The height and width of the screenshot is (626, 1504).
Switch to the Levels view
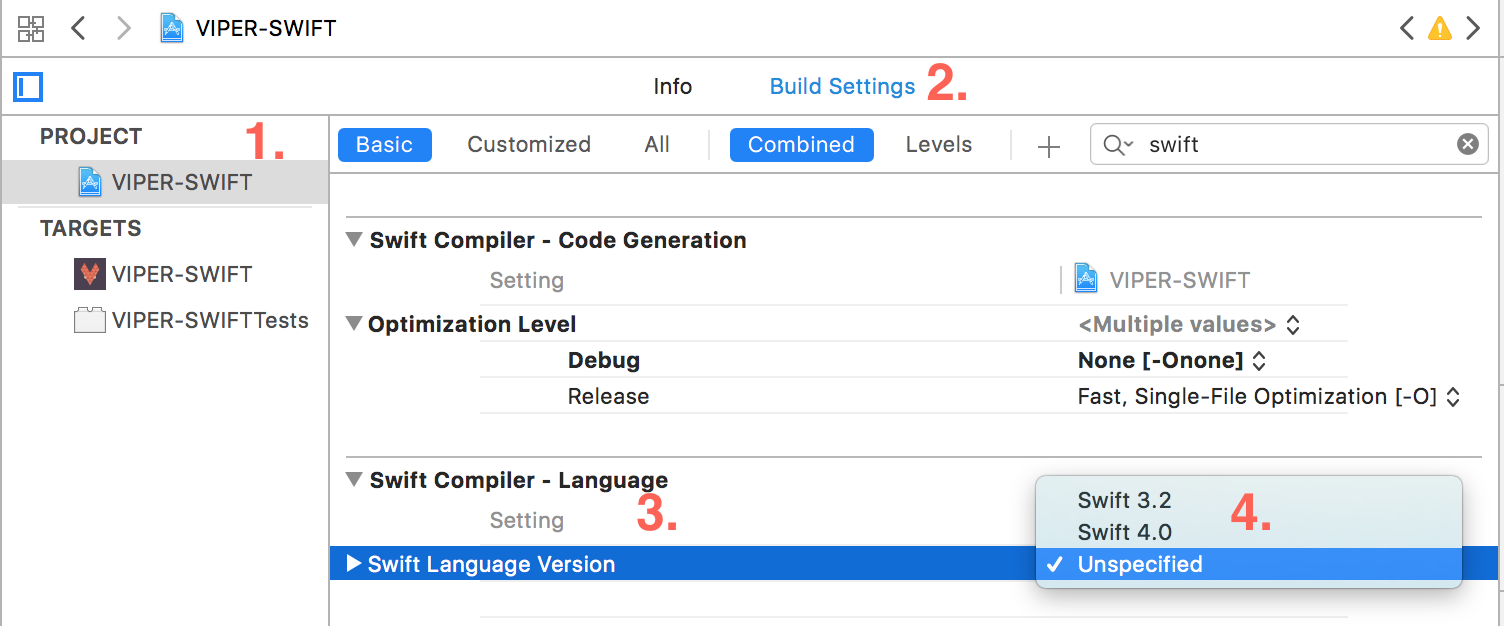tap(939, 145)
